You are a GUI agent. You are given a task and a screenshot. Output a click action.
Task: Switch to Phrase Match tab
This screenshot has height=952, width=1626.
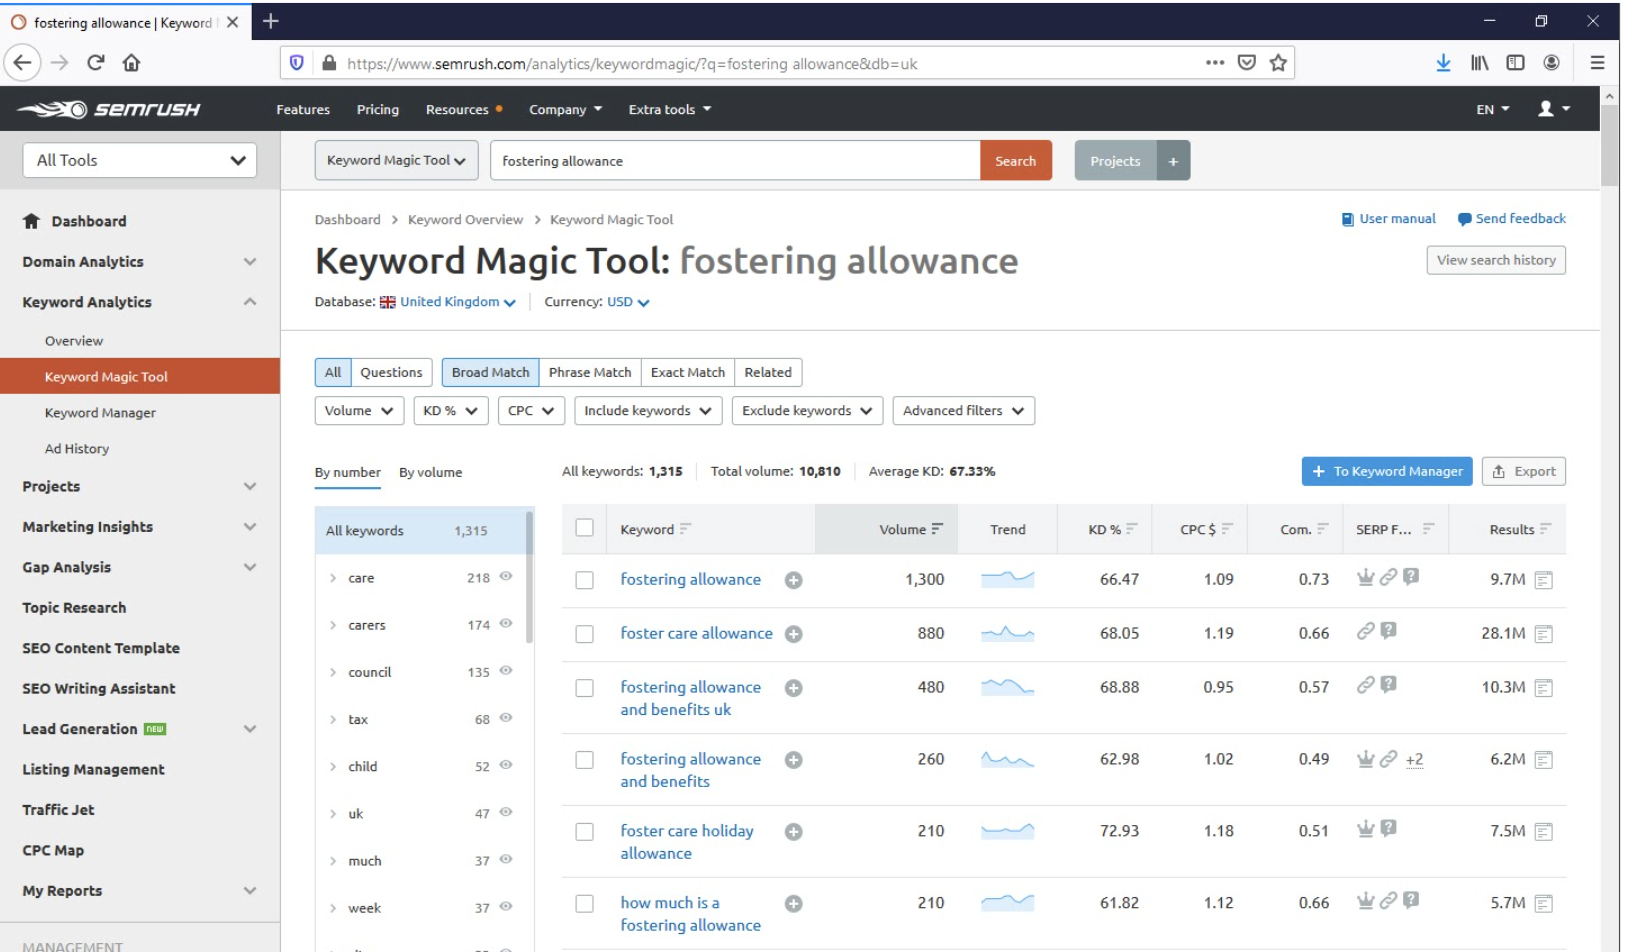590,372
